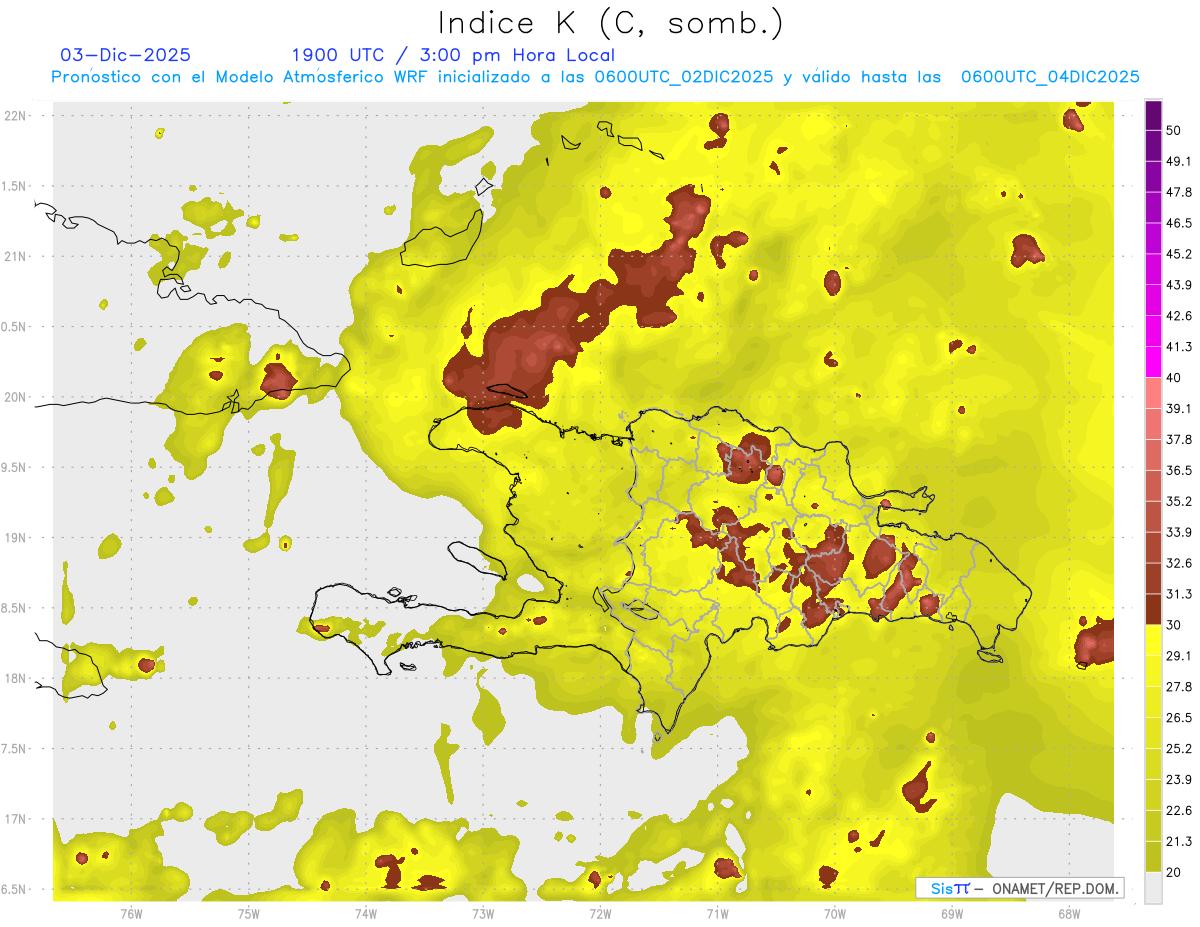Click the "72W" longitude label
The height and width of the screenshot is (927, 1200).
pyautogui.click(x=600, y=914)
